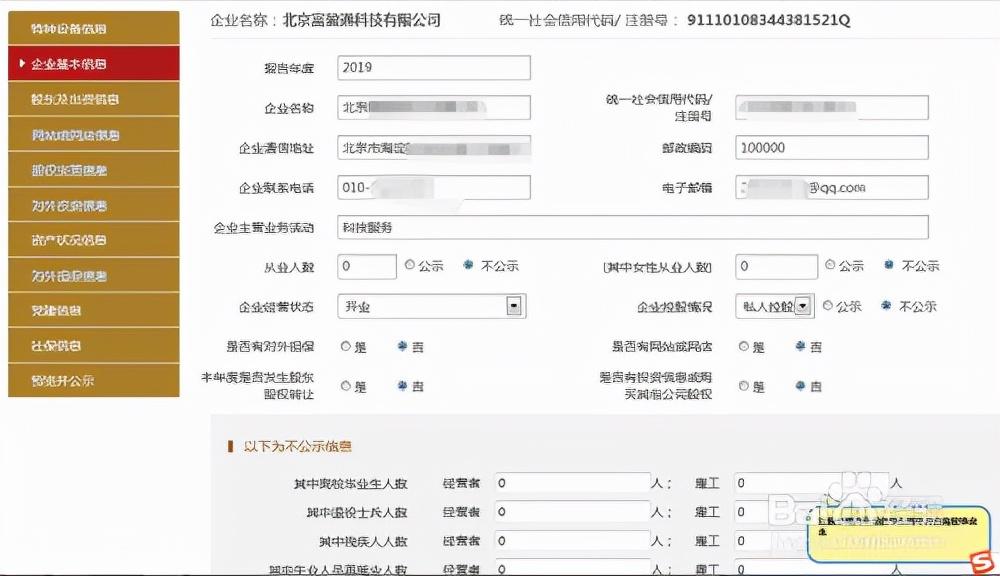This screenshot has width=1000, height=576.
Task: Click the company name 北京富鑫源科技有限公司
Action: [362, 20]
